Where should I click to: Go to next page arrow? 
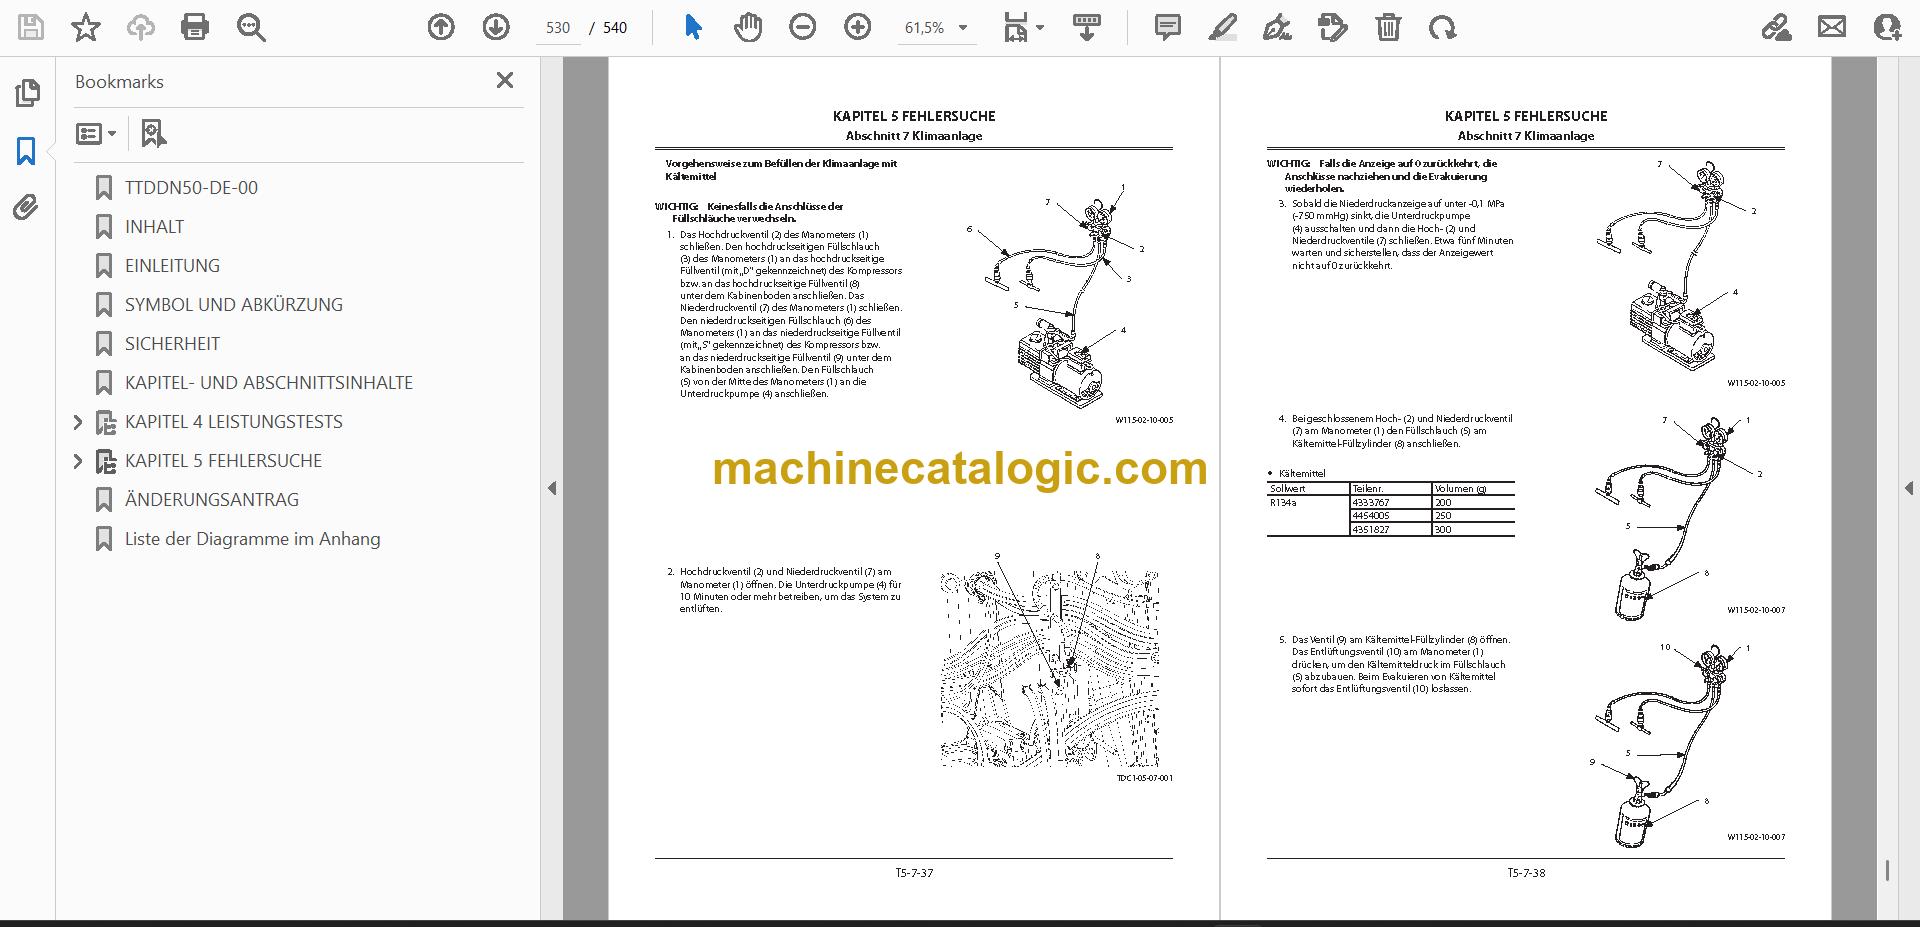pyautogui.click(x=496, y=27)
